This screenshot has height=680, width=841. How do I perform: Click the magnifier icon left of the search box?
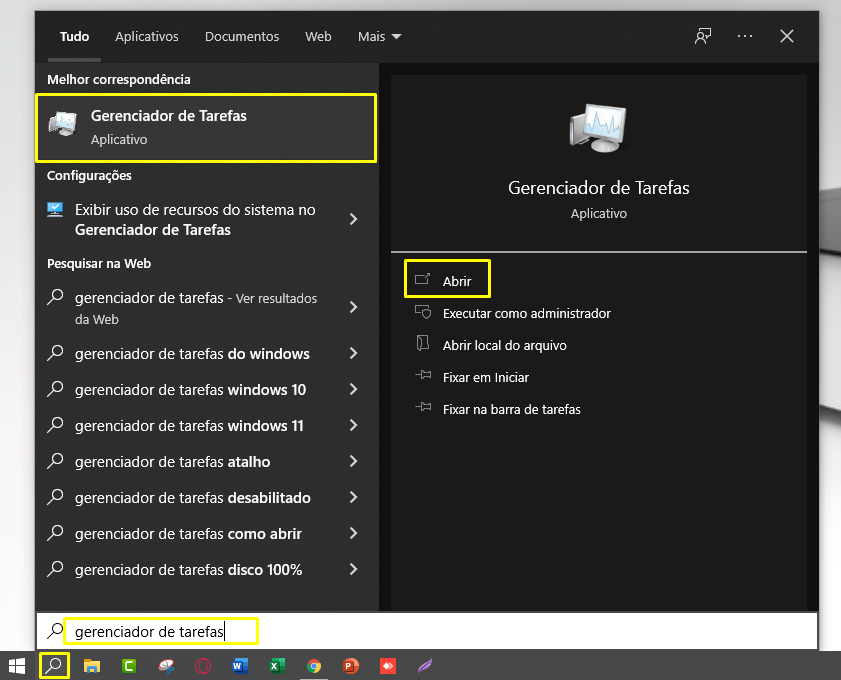[55, 631]
